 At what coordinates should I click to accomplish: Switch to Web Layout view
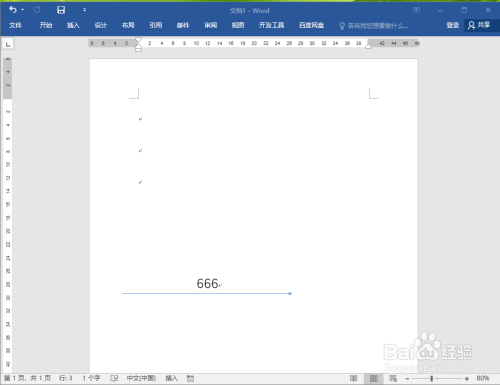tap(393, 378)
